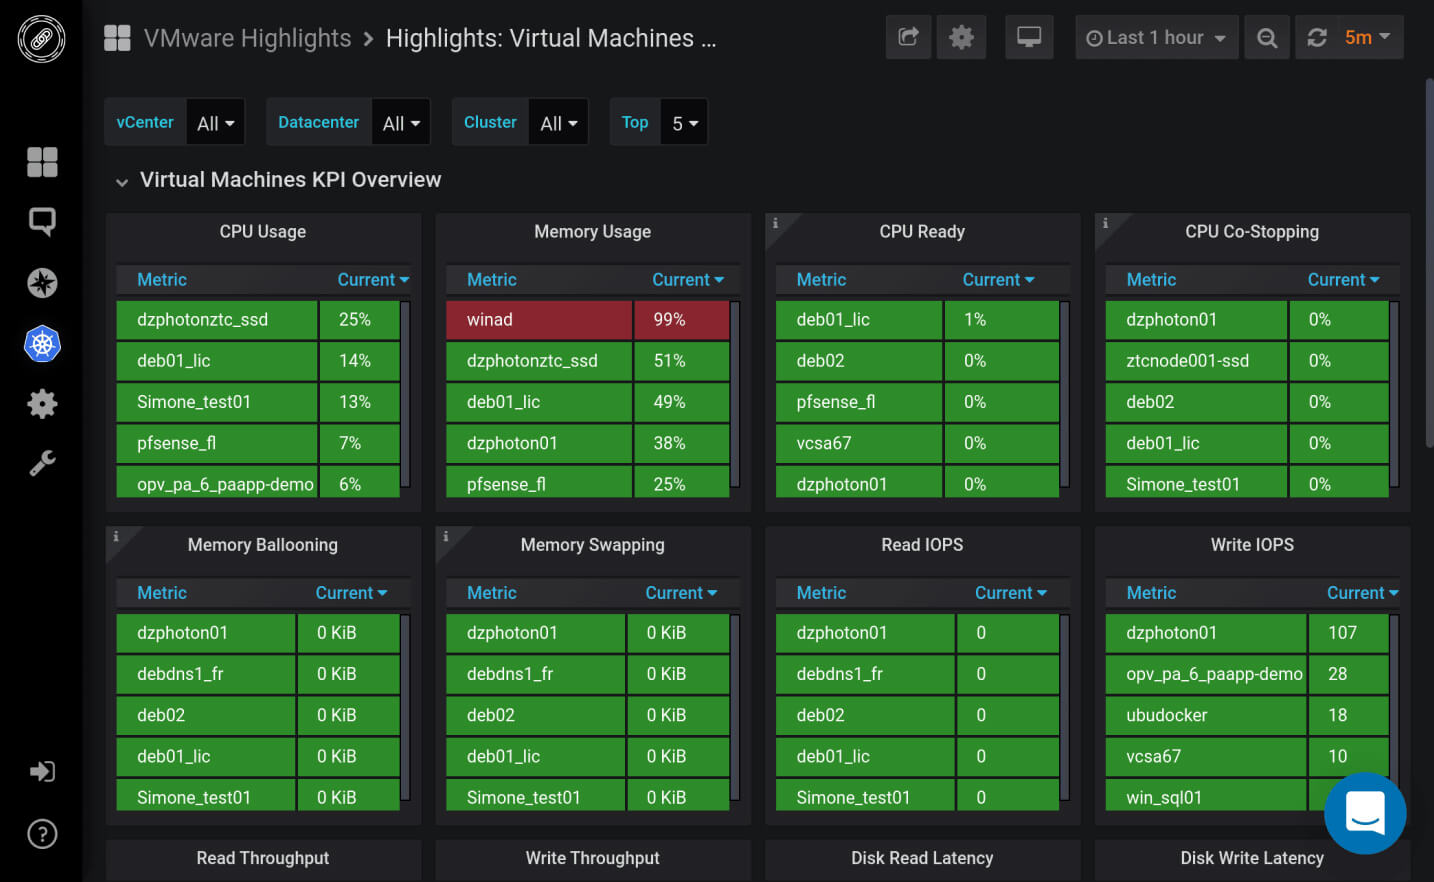This screenshot has width=1434, height=882.
Task: Open the Grafana home logo menu
Action: pyautogui.click(x=41, y=39)
